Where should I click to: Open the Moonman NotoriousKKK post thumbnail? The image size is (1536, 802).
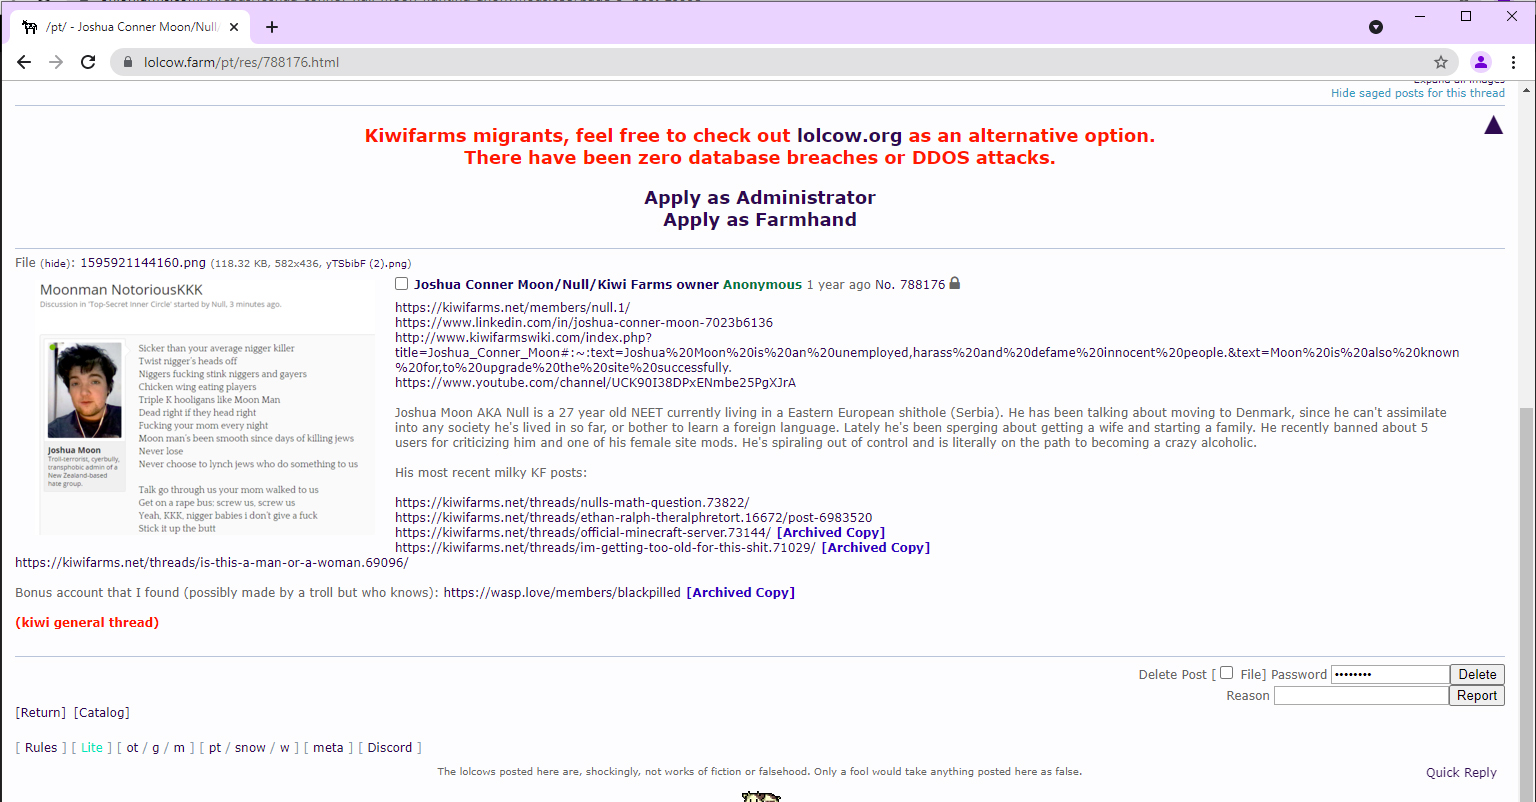point(205,406)
